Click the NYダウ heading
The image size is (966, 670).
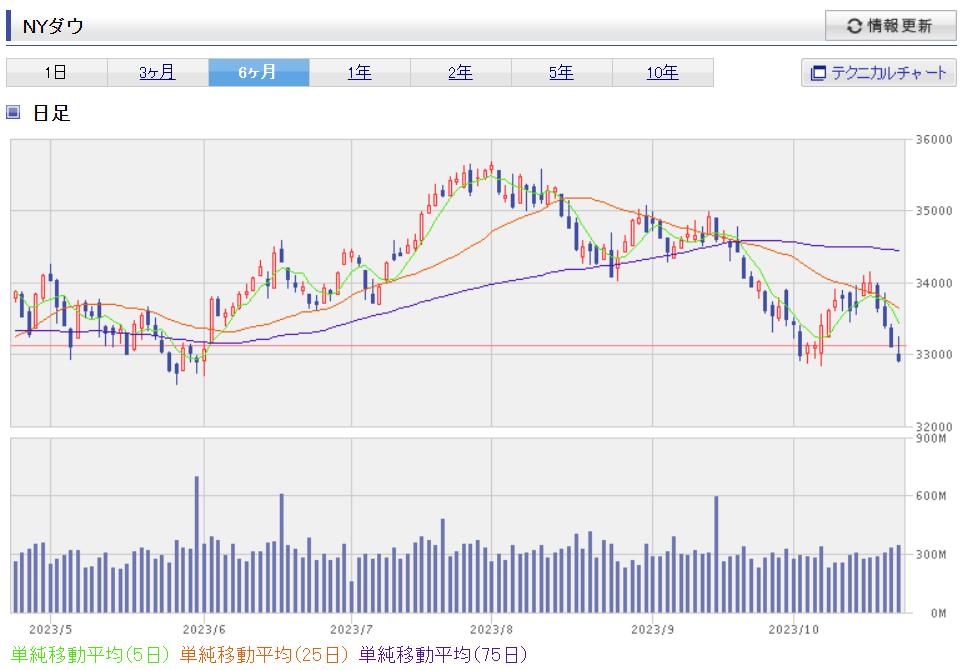click(x=53, y=26)
